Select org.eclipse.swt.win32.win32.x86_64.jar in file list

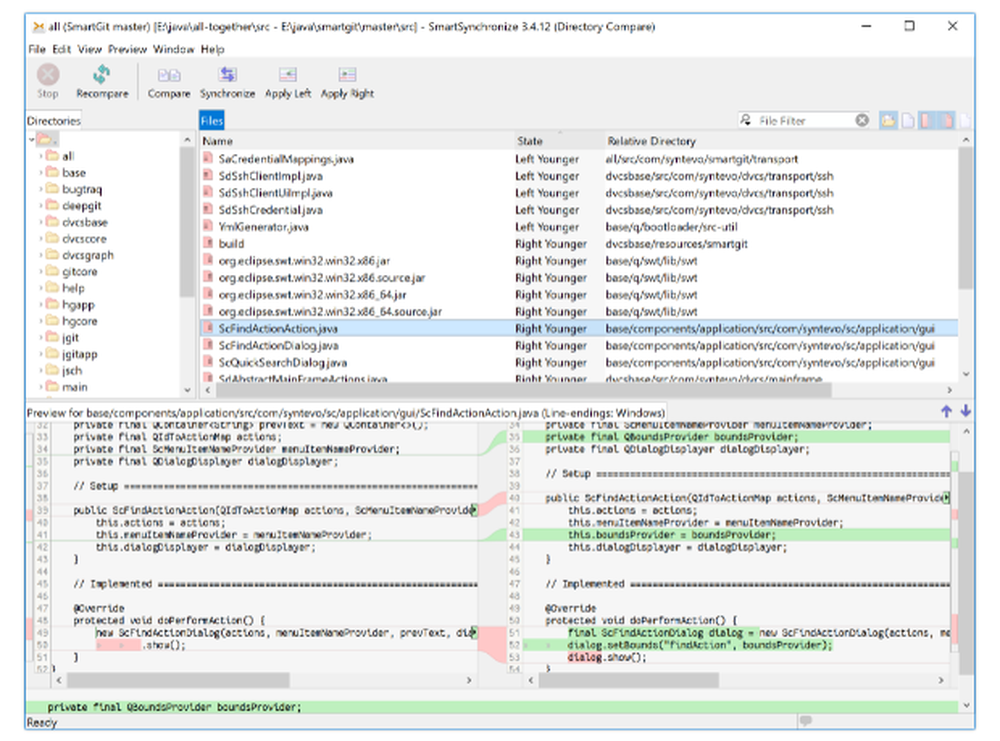point(579,295)
